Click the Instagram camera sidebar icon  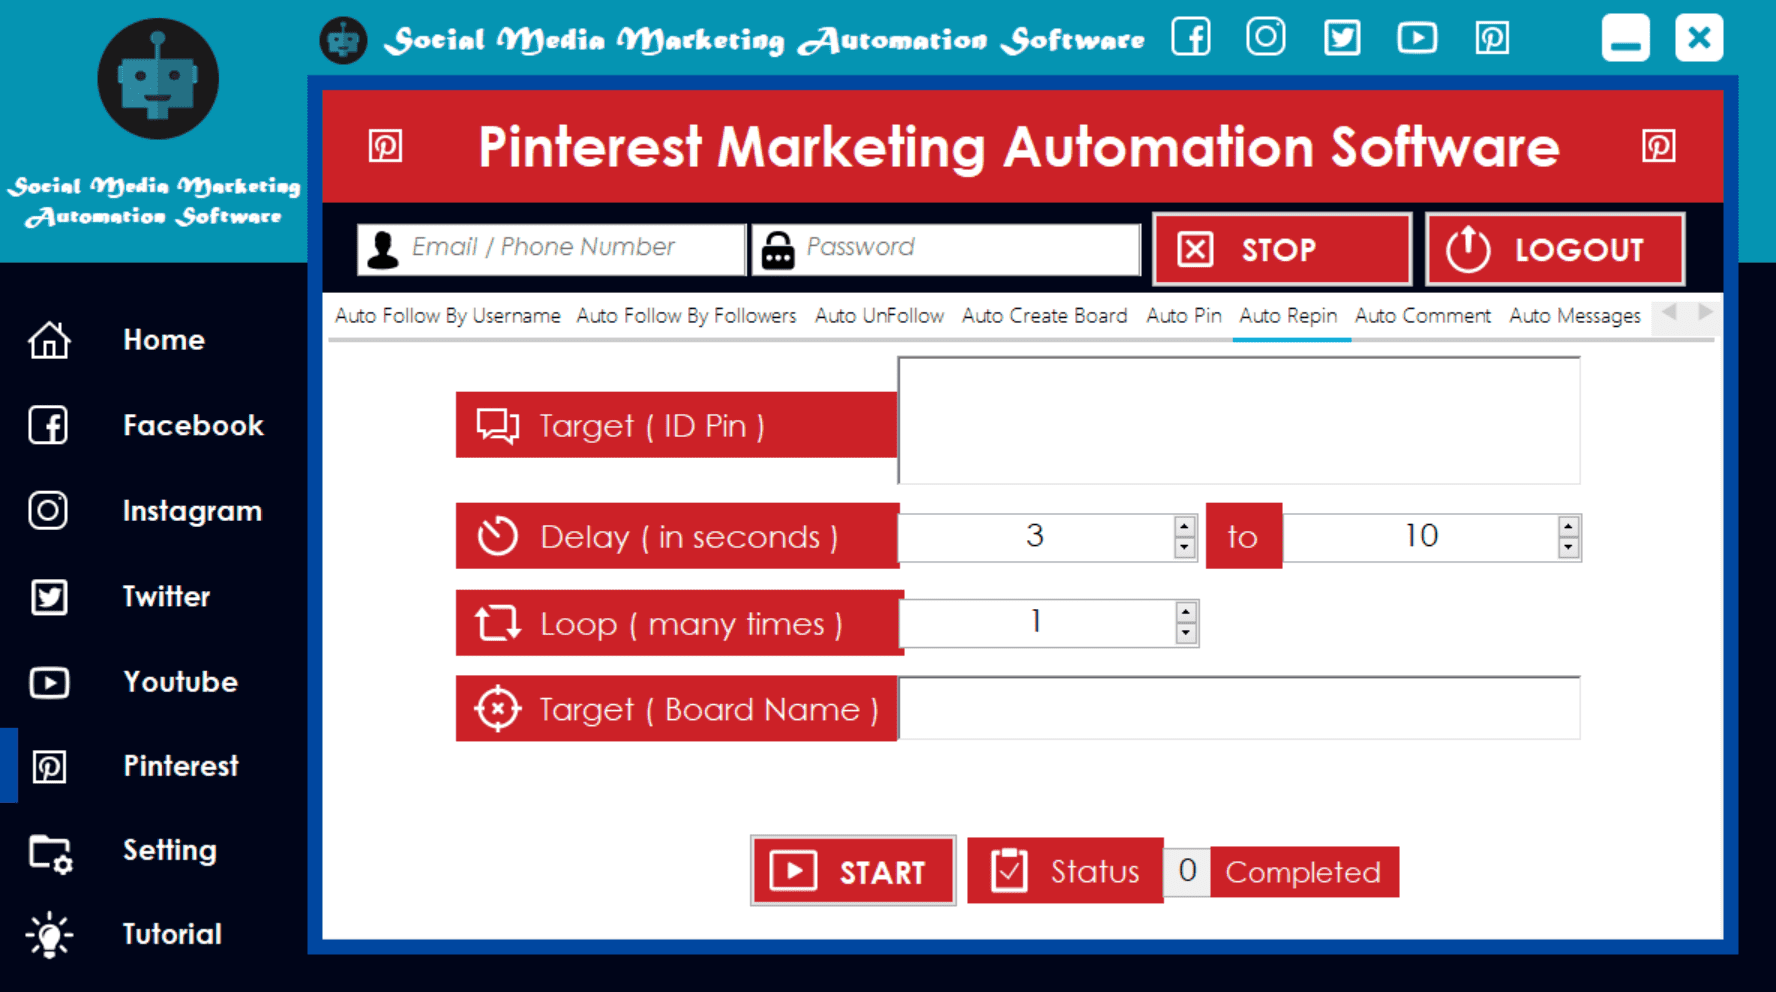click(48, 511)
